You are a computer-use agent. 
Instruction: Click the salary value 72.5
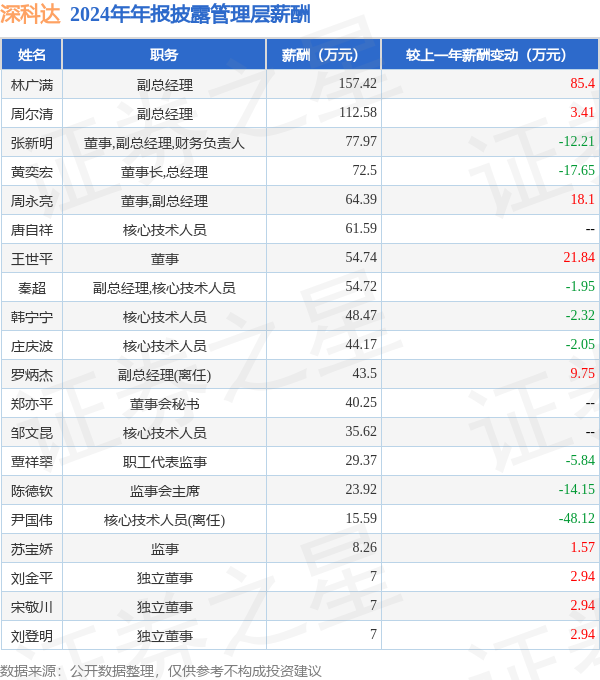pyautogui.click(x=365, y=170)
